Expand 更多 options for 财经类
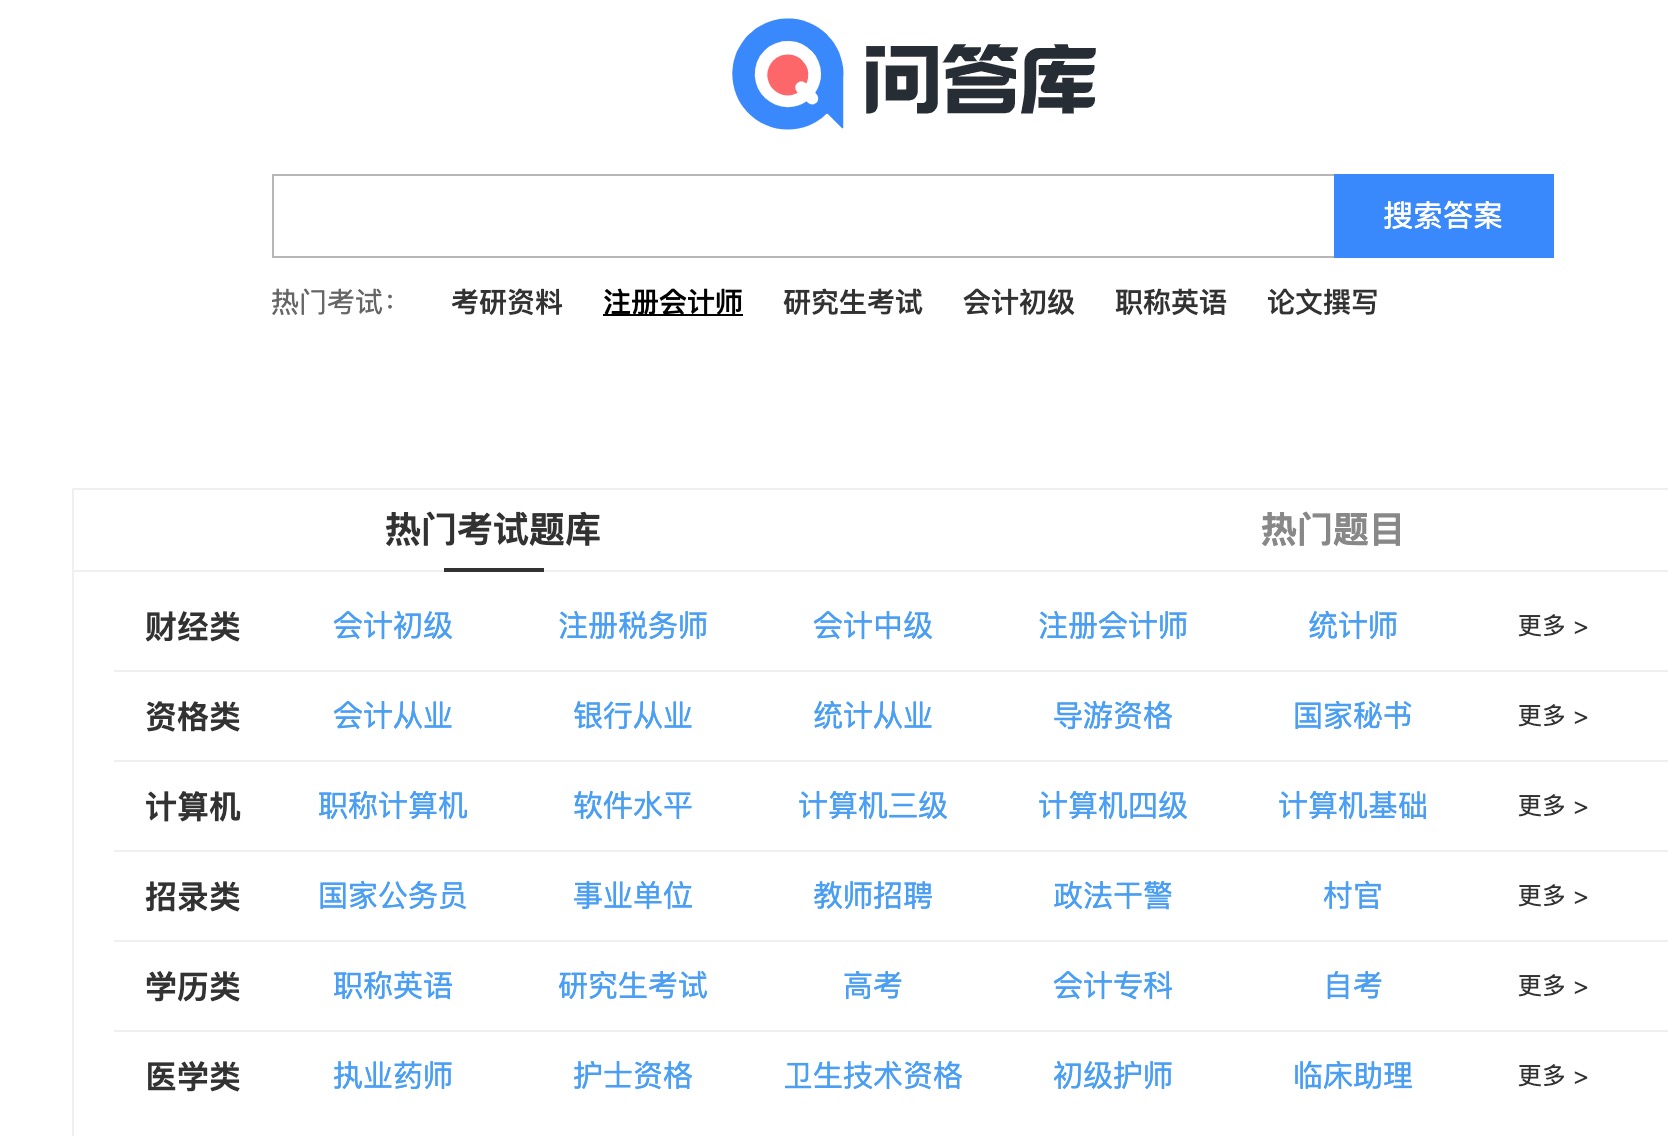Image resolution: width=1668 pixels, height=1136 pixels. tap(1550, 626)
